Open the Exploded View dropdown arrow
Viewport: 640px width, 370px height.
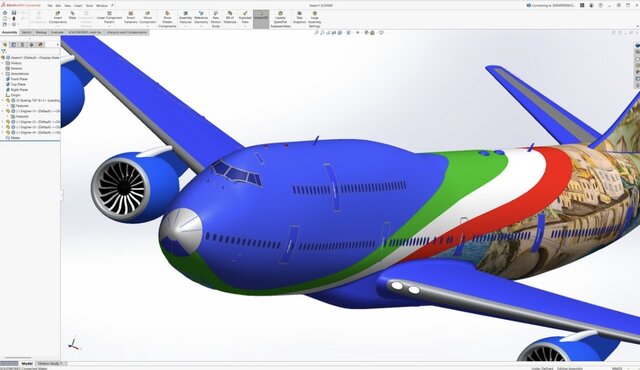[x=245, y=26]
